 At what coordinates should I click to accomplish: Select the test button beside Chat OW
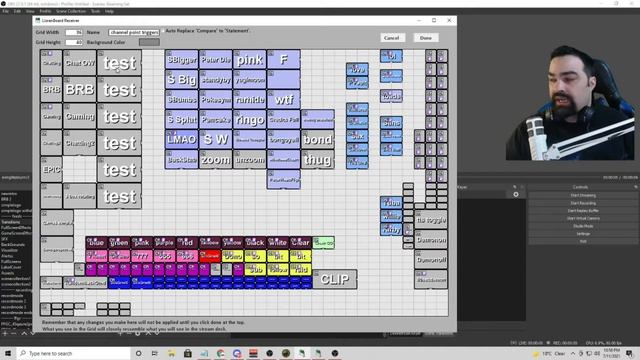(x=119, y=63)
